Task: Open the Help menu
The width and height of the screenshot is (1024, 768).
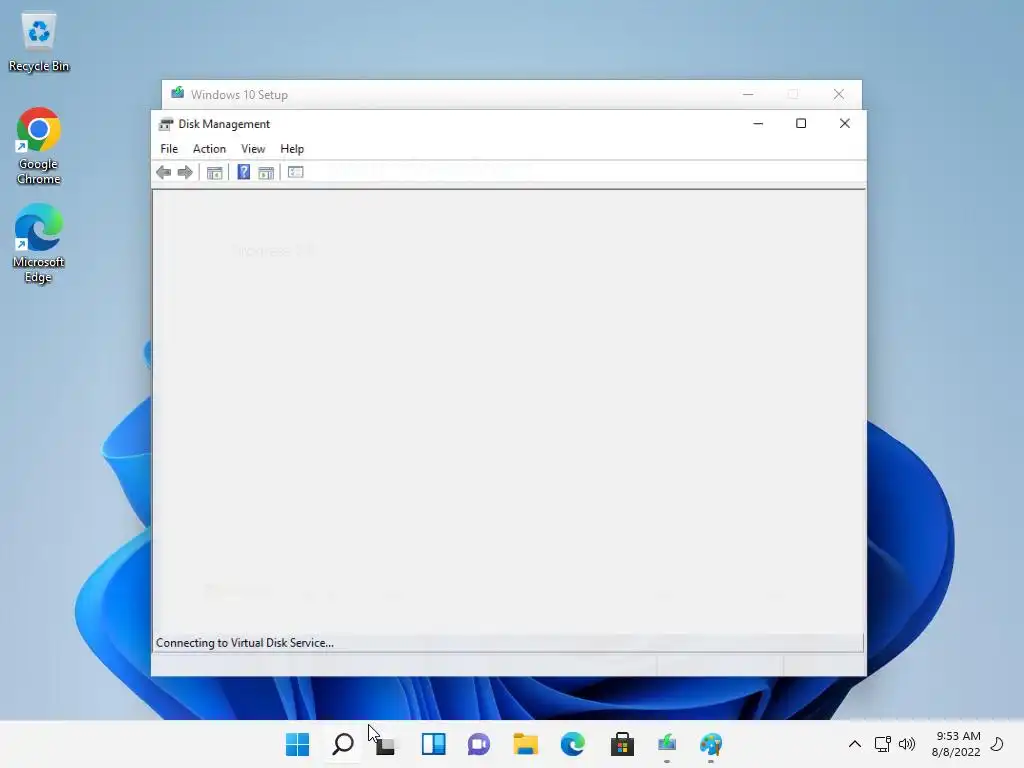Action: click(x=292, y=149)
